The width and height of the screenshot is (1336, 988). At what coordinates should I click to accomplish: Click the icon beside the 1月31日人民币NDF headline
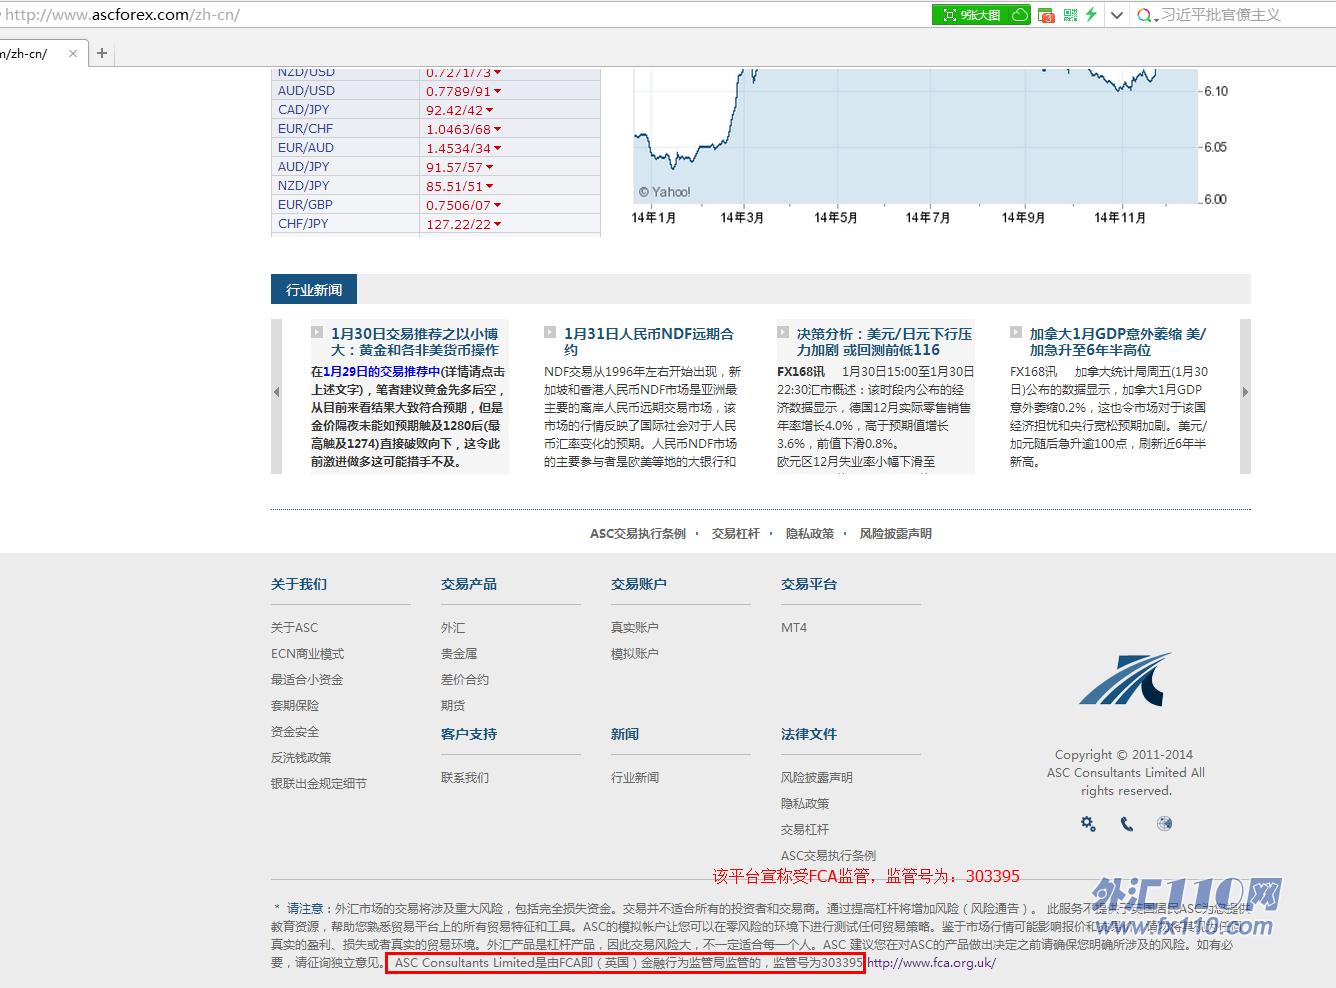pyautogui.click(x=550, y=332)
